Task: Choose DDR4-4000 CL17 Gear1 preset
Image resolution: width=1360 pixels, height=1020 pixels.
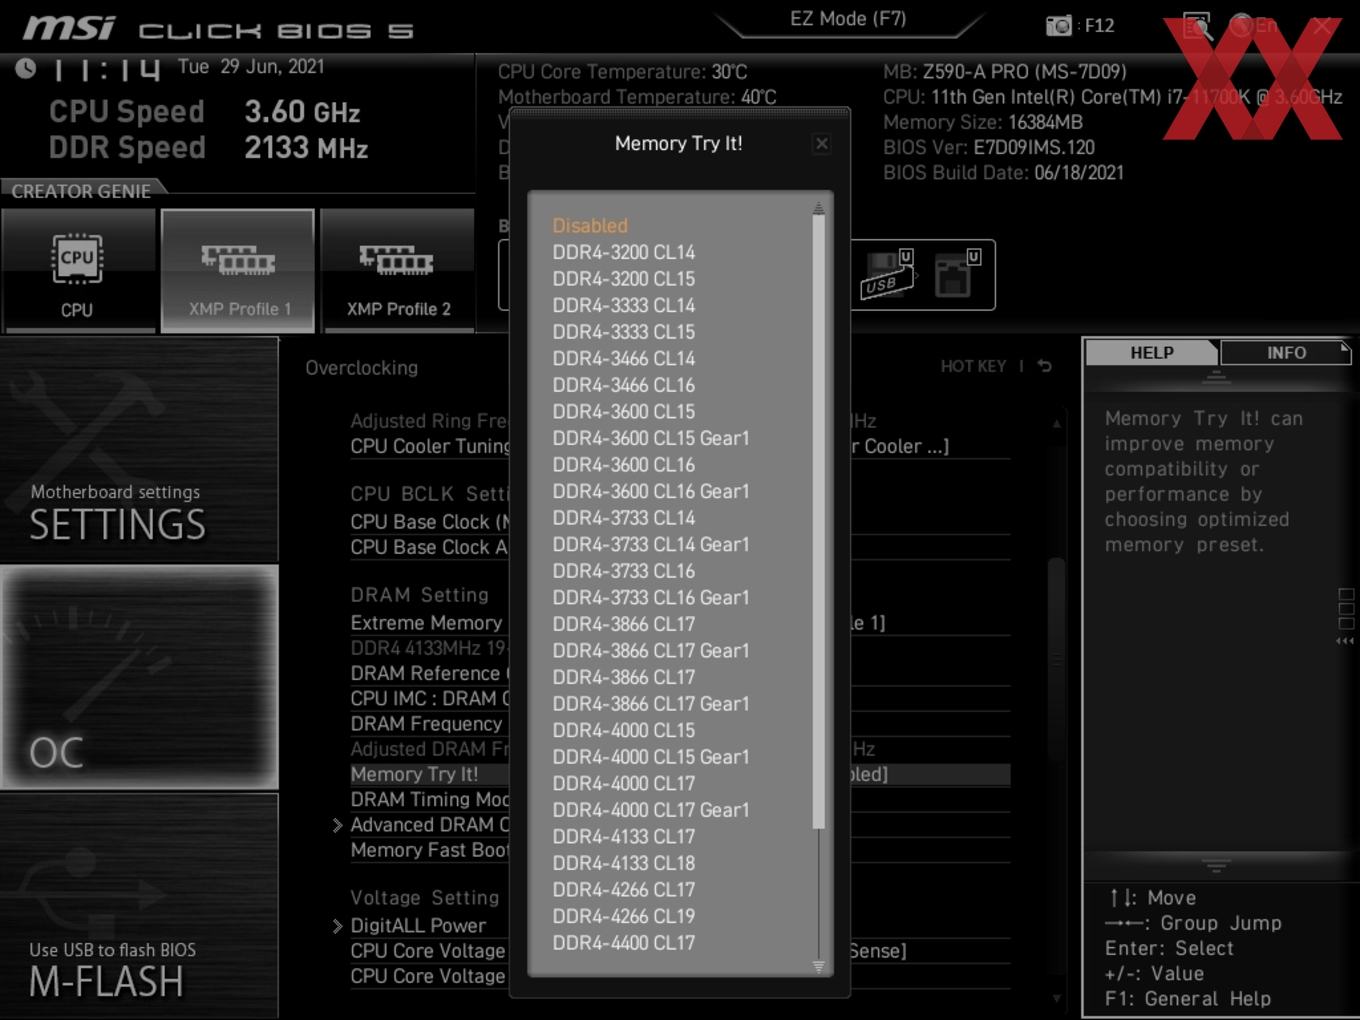Action: coord(651,809)
